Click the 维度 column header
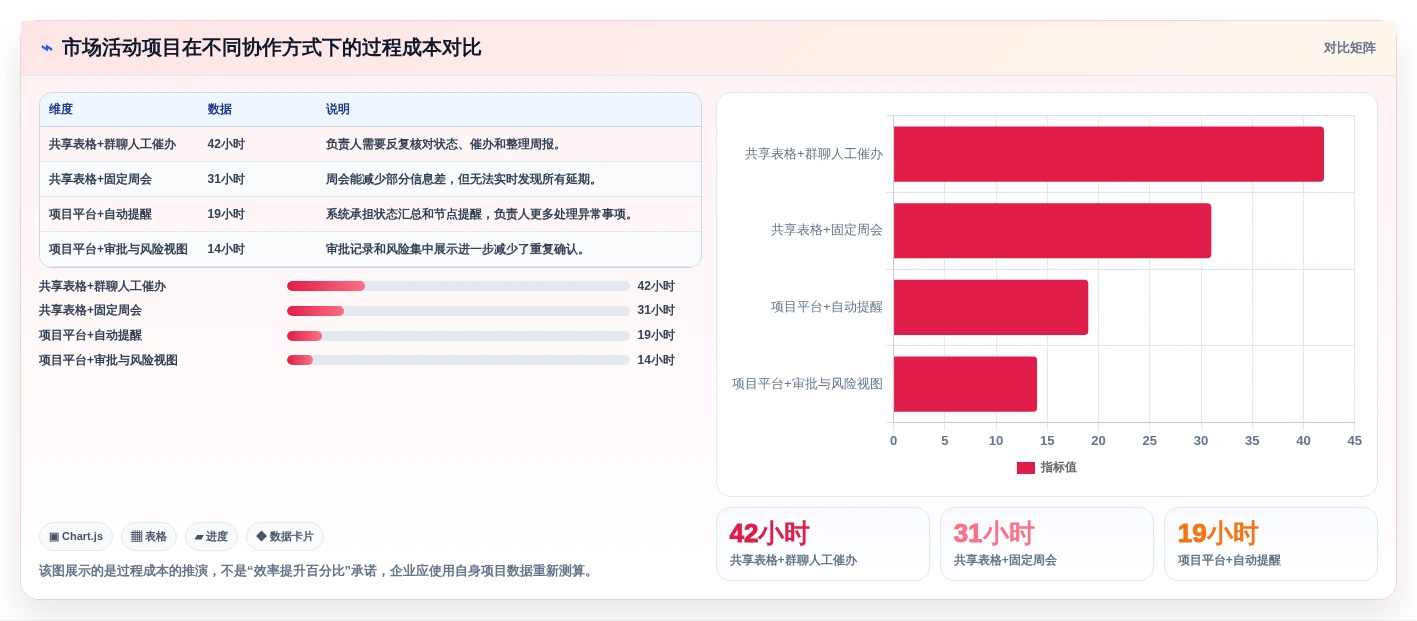 click(61, 110)
